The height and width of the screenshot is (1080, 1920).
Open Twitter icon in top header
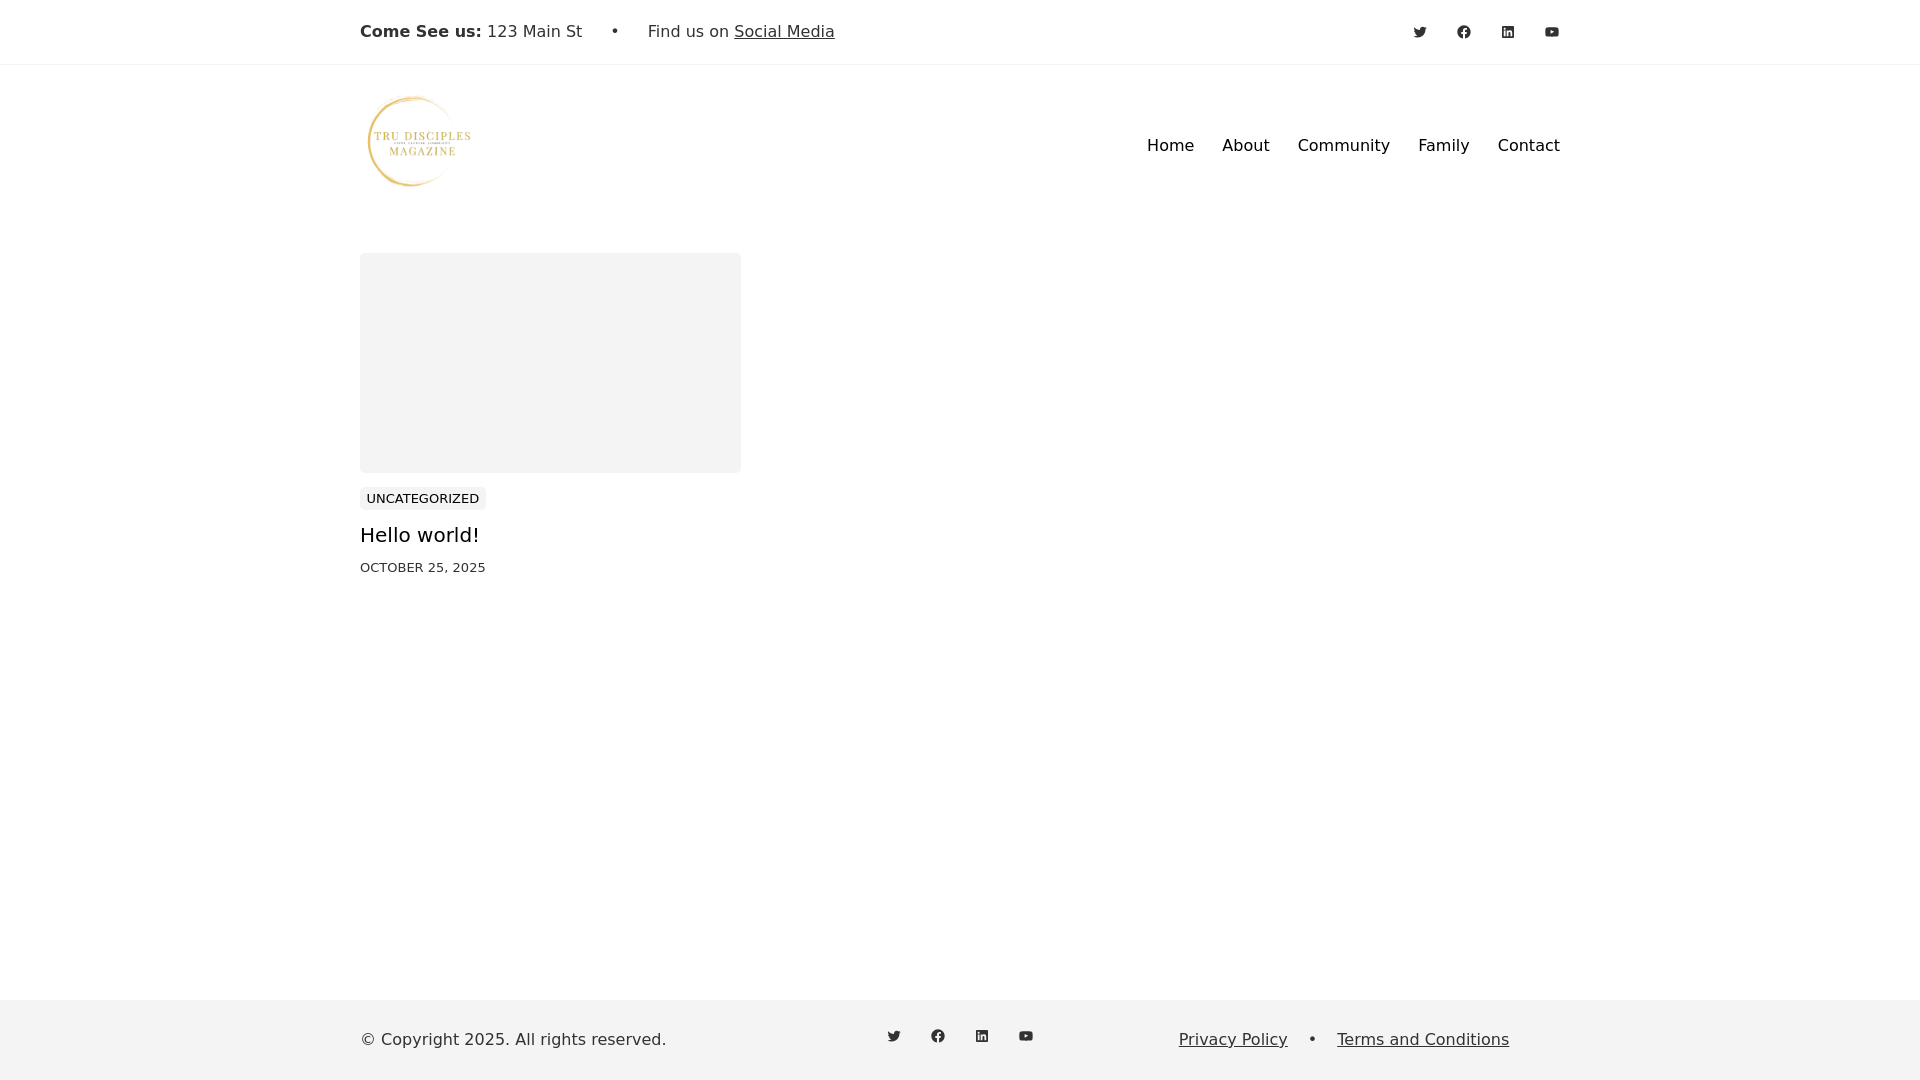point(1419,32)
